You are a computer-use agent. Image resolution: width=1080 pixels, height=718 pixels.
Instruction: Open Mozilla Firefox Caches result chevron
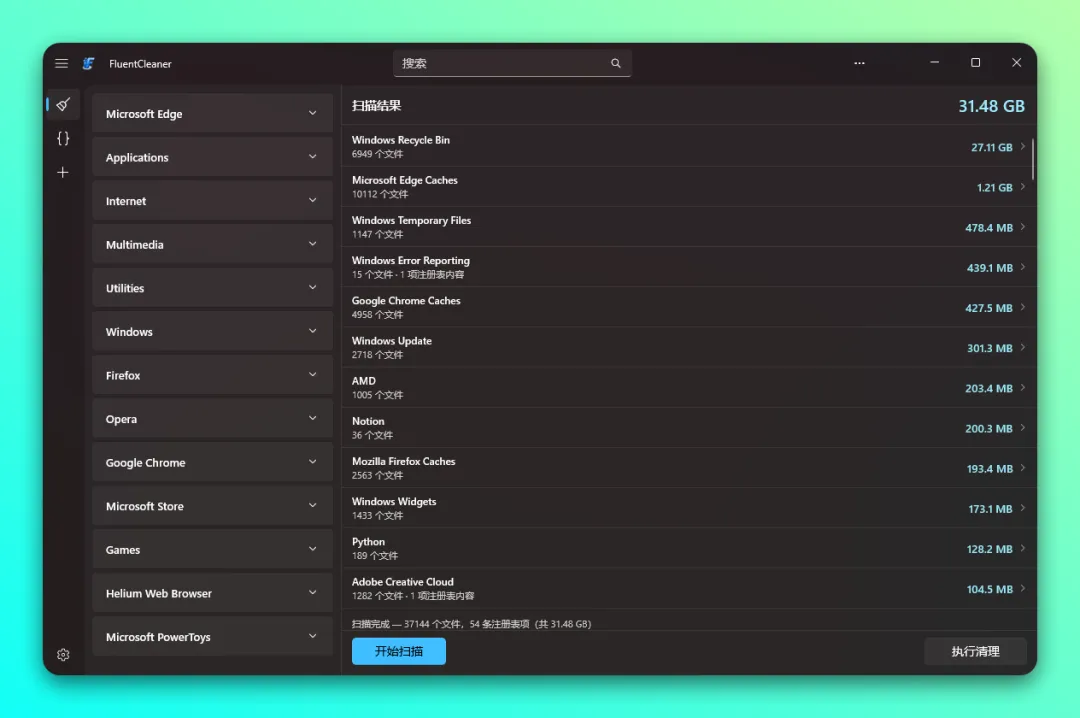point(1023,468)
